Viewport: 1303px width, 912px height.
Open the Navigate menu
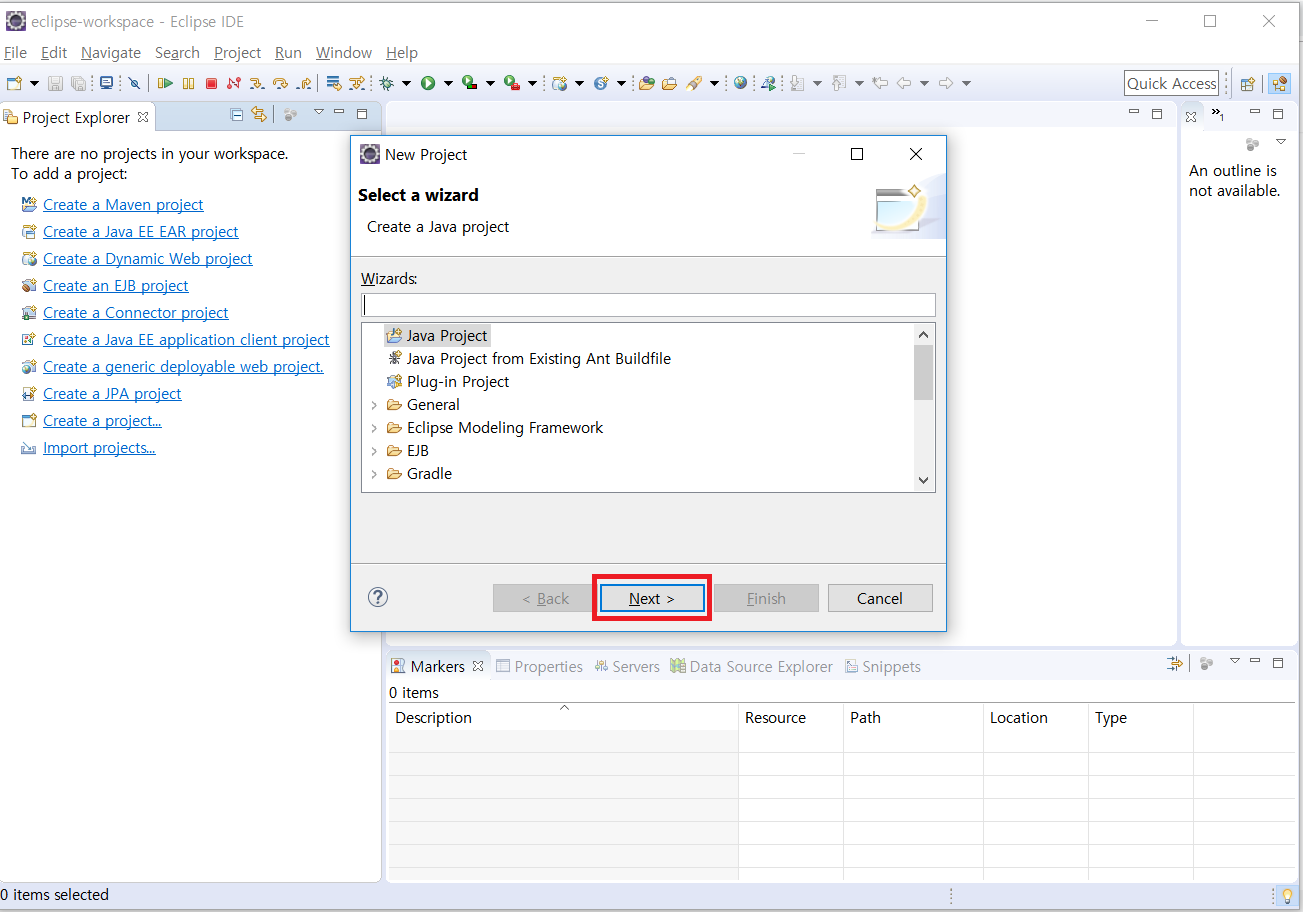111,53
